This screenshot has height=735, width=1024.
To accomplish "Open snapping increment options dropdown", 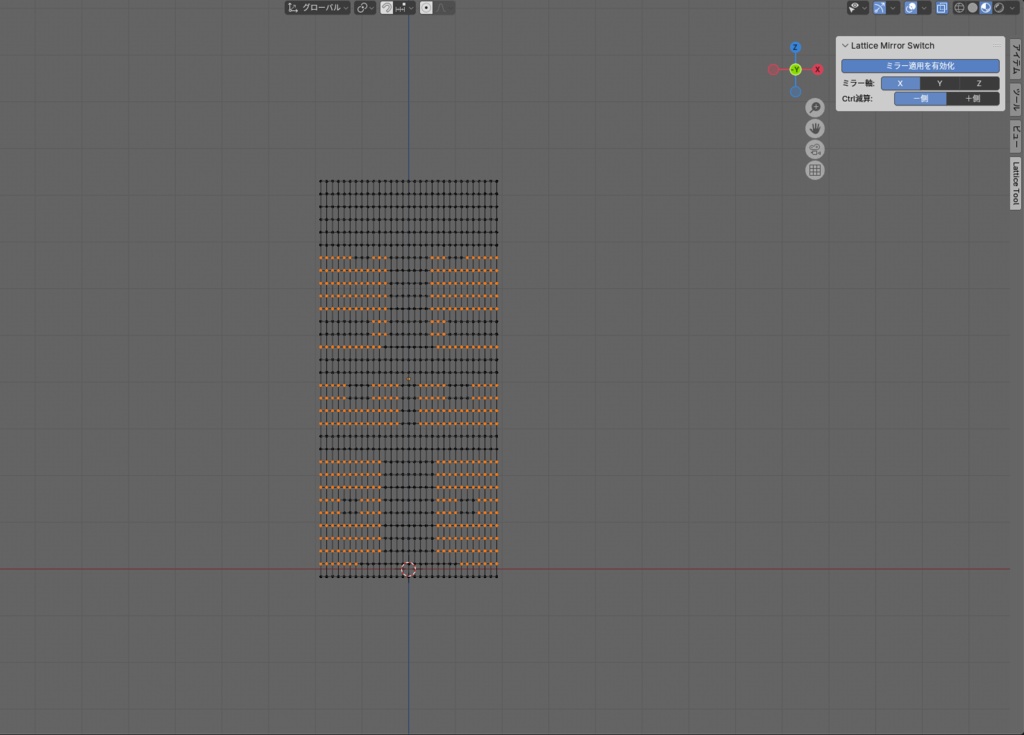I will [404, 8].
